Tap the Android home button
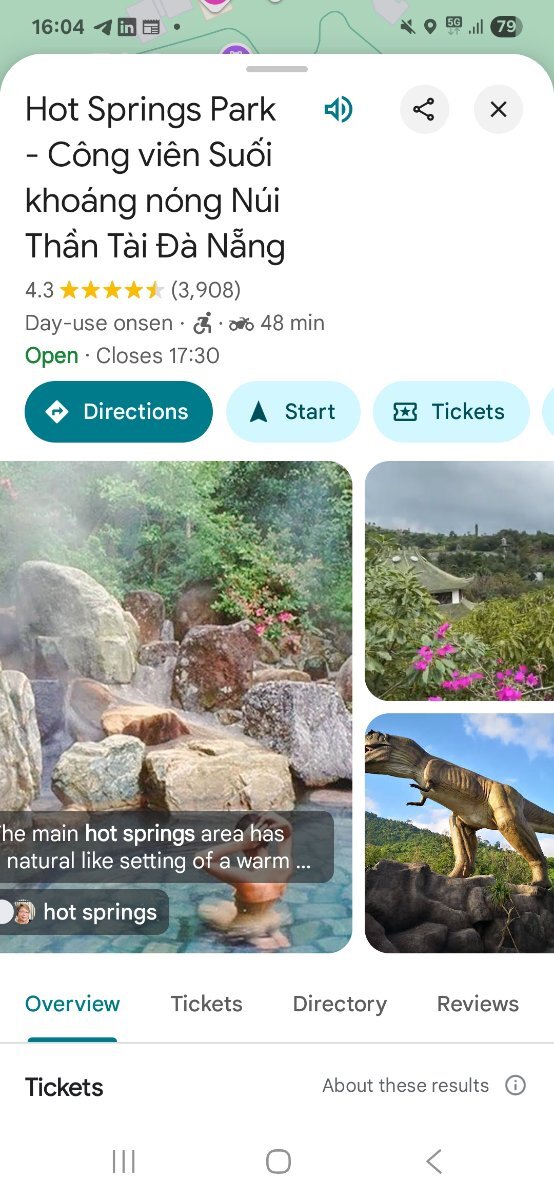 point(278,1161)
